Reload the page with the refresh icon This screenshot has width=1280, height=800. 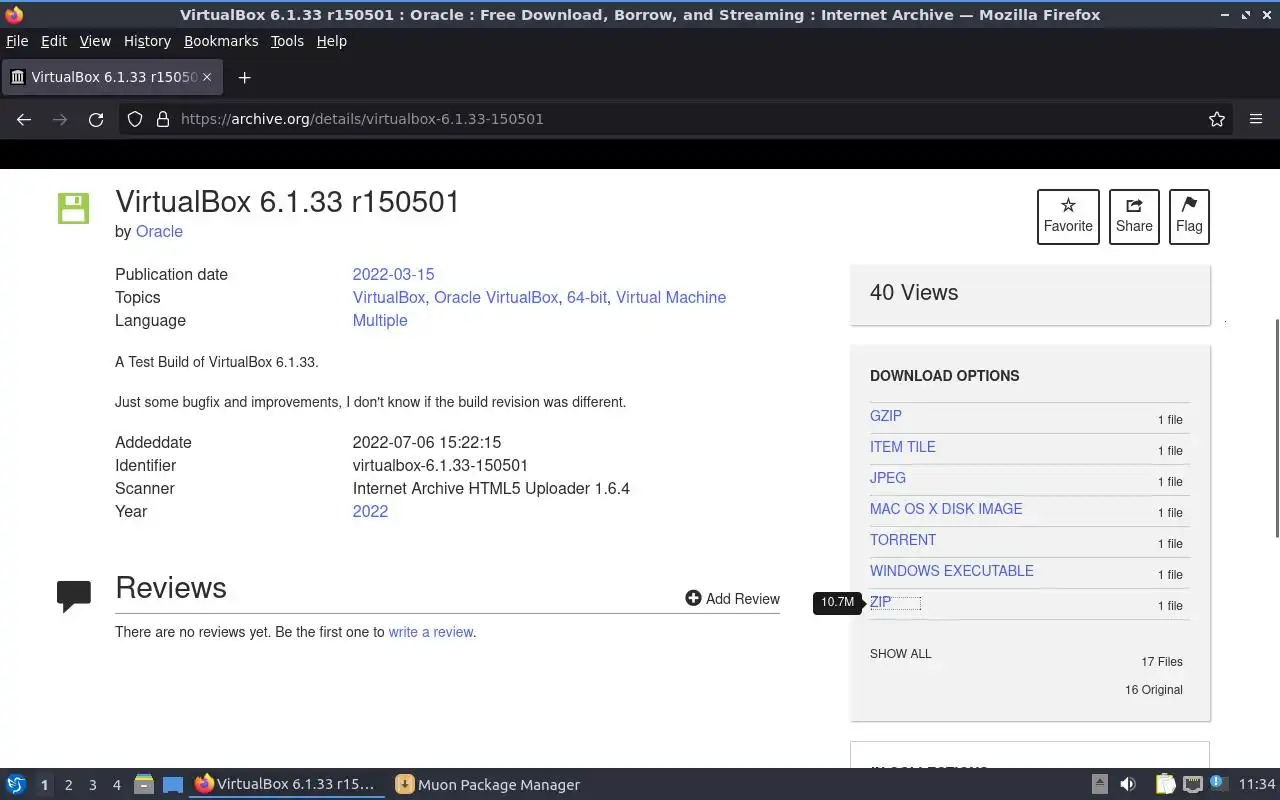coord(96,119)
